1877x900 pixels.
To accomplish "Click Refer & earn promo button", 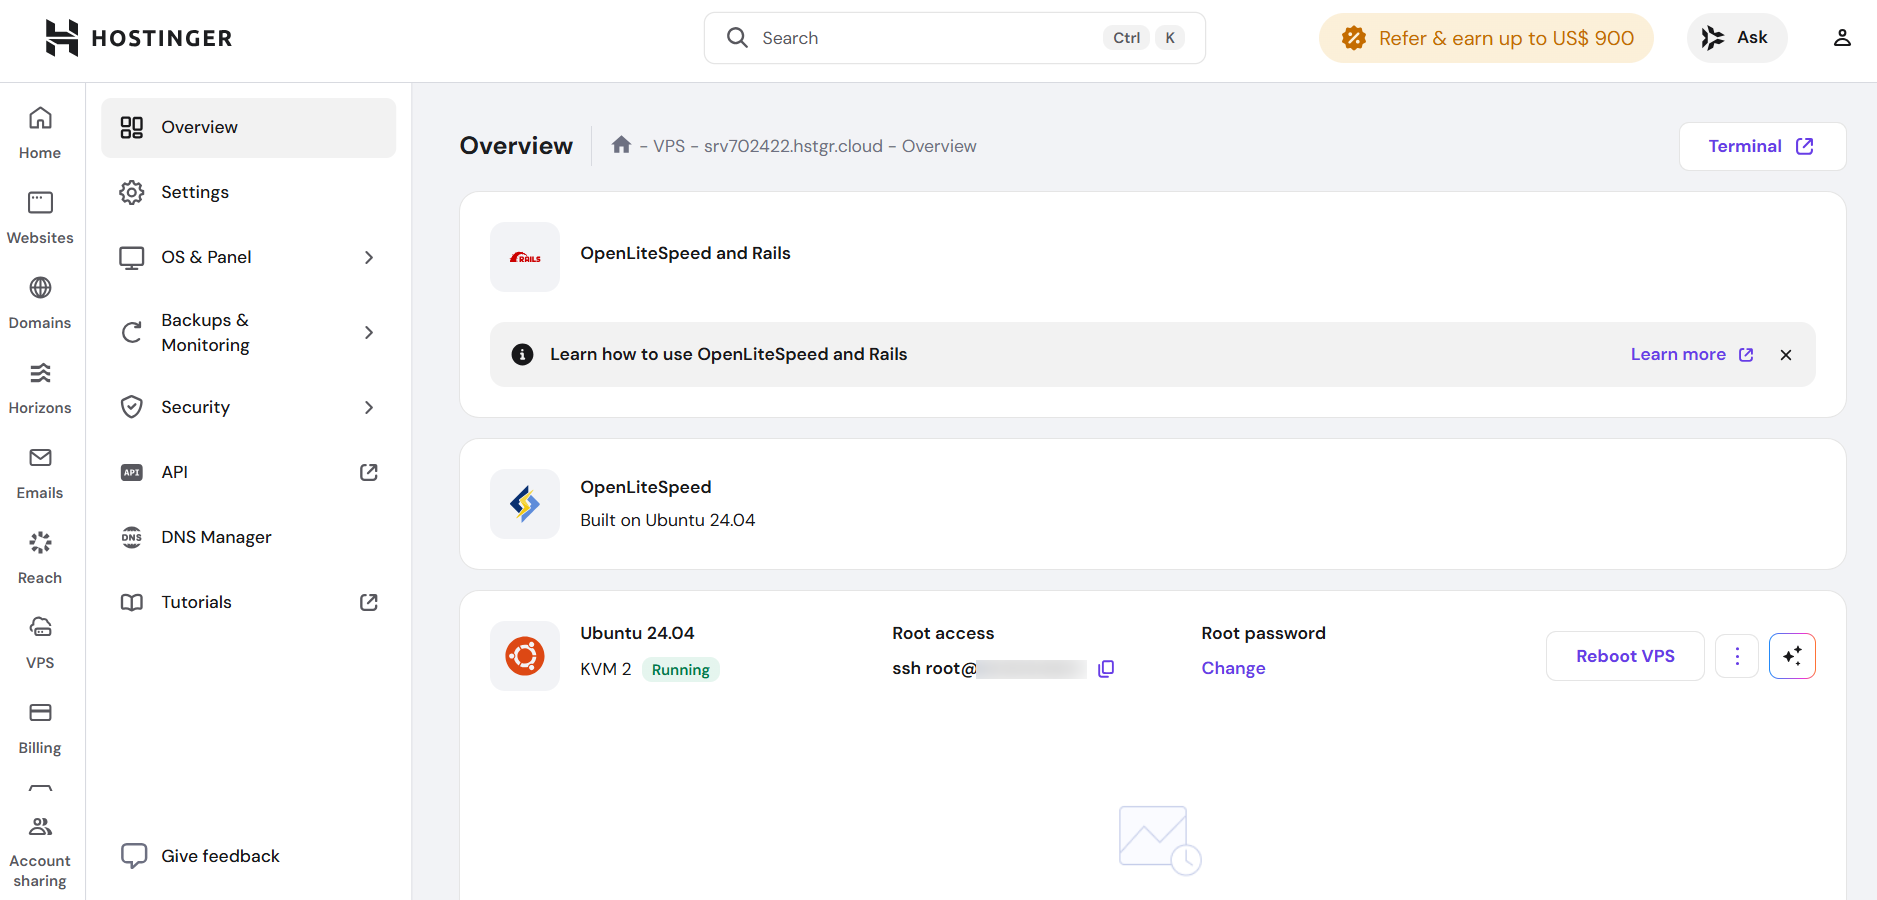I will (x=1486, y=38).
